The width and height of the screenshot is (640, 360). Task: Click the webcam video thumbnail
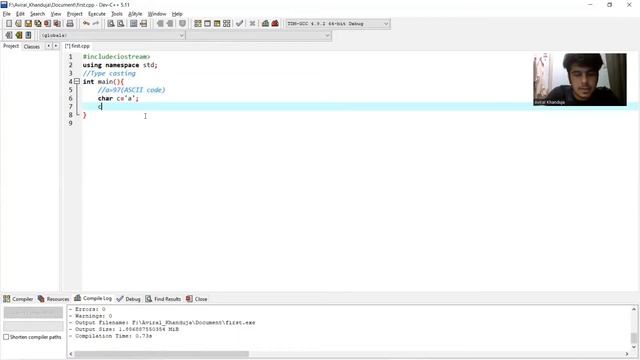tap(580, 80)
